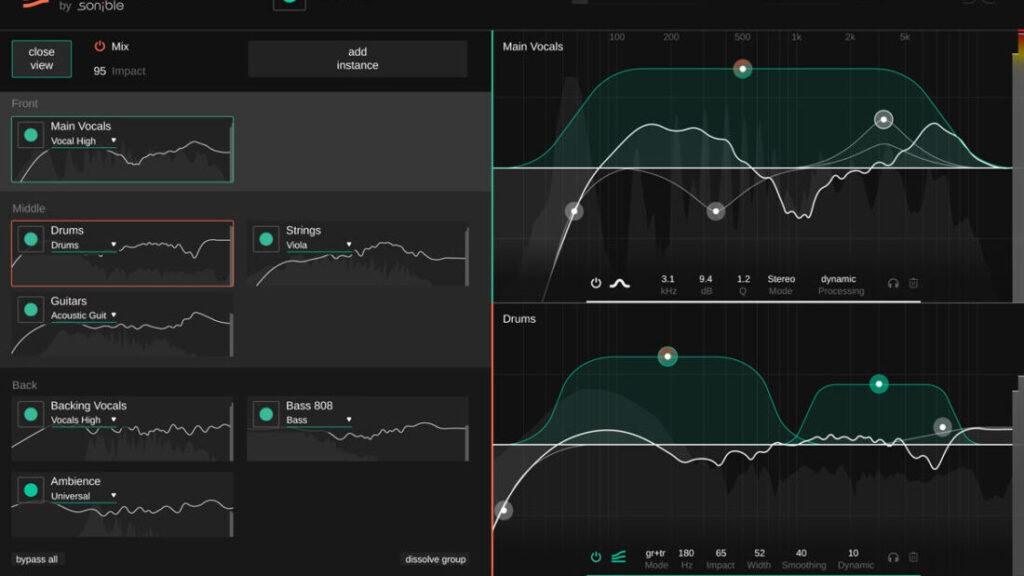Open the Vocal High profile dropdown for Main Vocals
The height and width of the screenshot is (576, 1024).
pyautogui.click(x=84, y=141)
